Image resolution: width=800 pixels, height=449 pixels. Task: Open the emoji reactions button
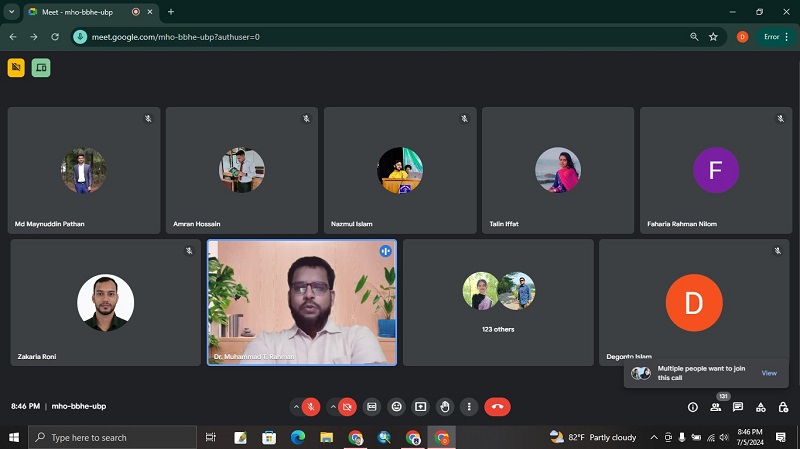pyautogui.click(x=396, y=407)
